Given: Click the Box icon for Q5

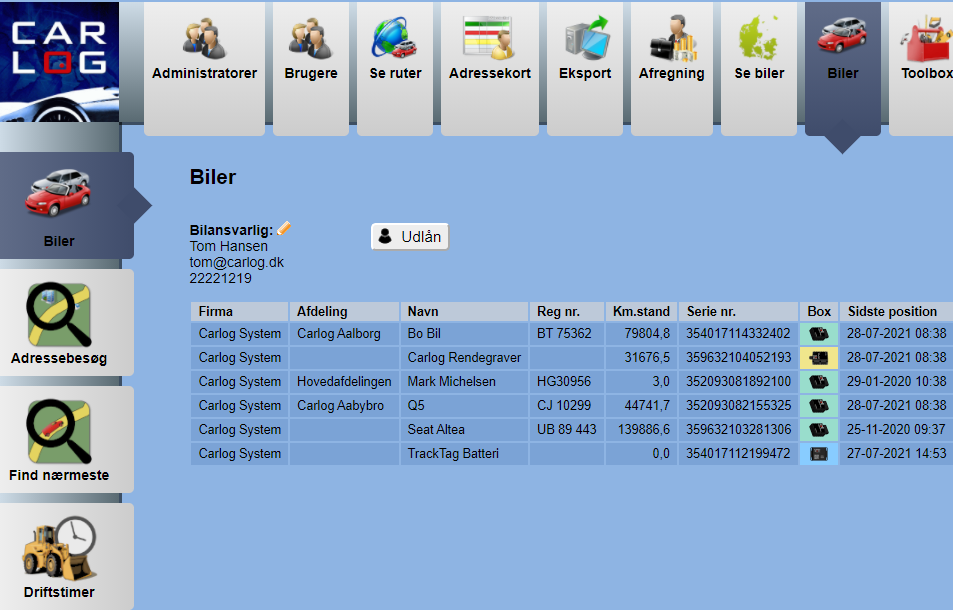Looking at the screenshot, I should point(819,405).
